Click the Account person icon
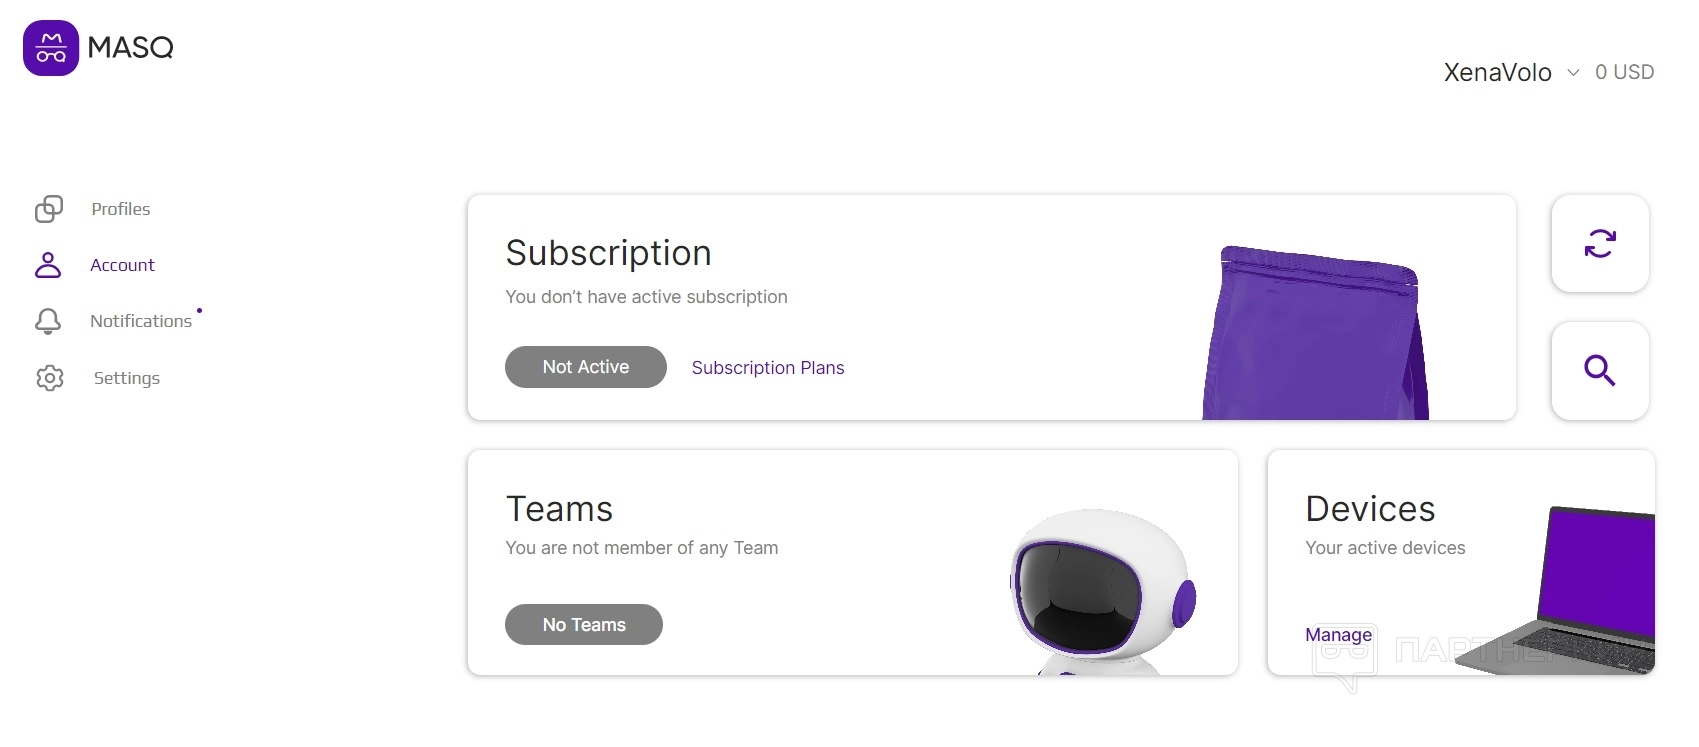The image size is (1699, 747). [x=48, y=265]
